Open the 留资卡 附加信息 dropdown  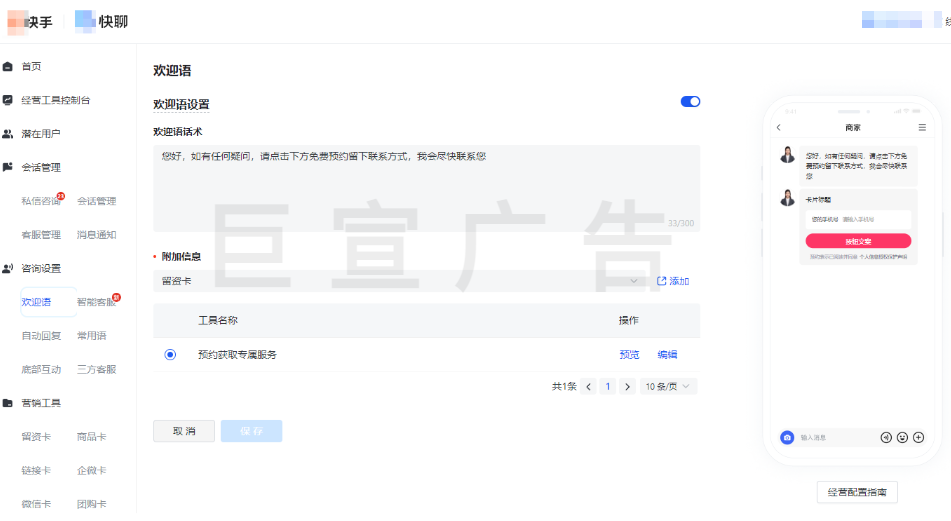click(400, 281)
